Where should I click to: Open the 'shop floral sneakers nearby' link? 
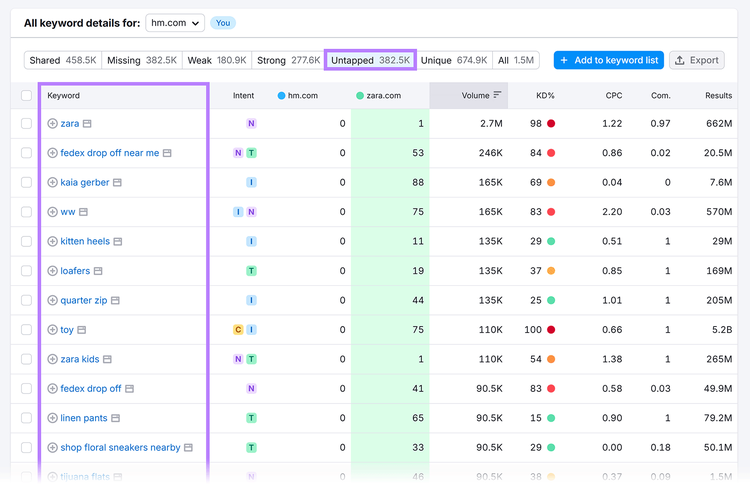[x=120, y=448]
